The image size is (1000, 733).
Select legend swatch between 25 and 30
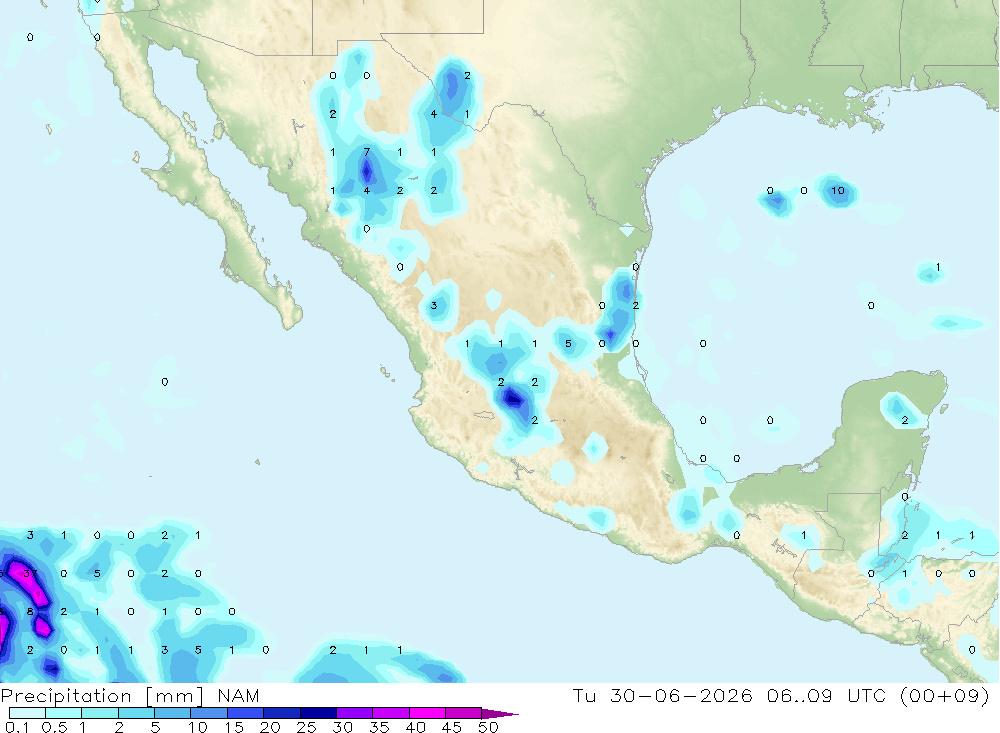click(318, 713)
